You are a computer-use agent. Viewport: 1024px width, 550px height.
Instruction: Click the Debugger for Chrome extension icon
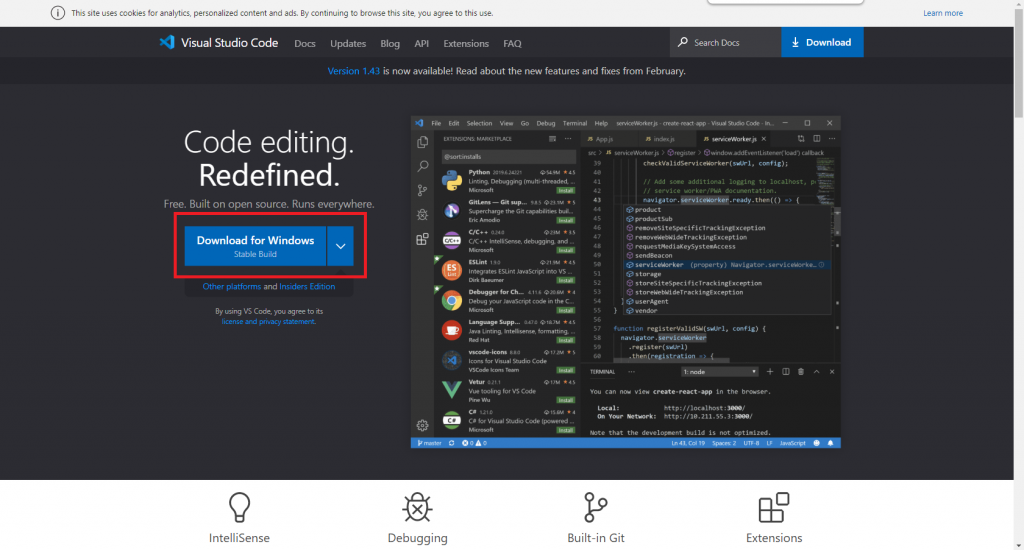click(x=451, y=300)
